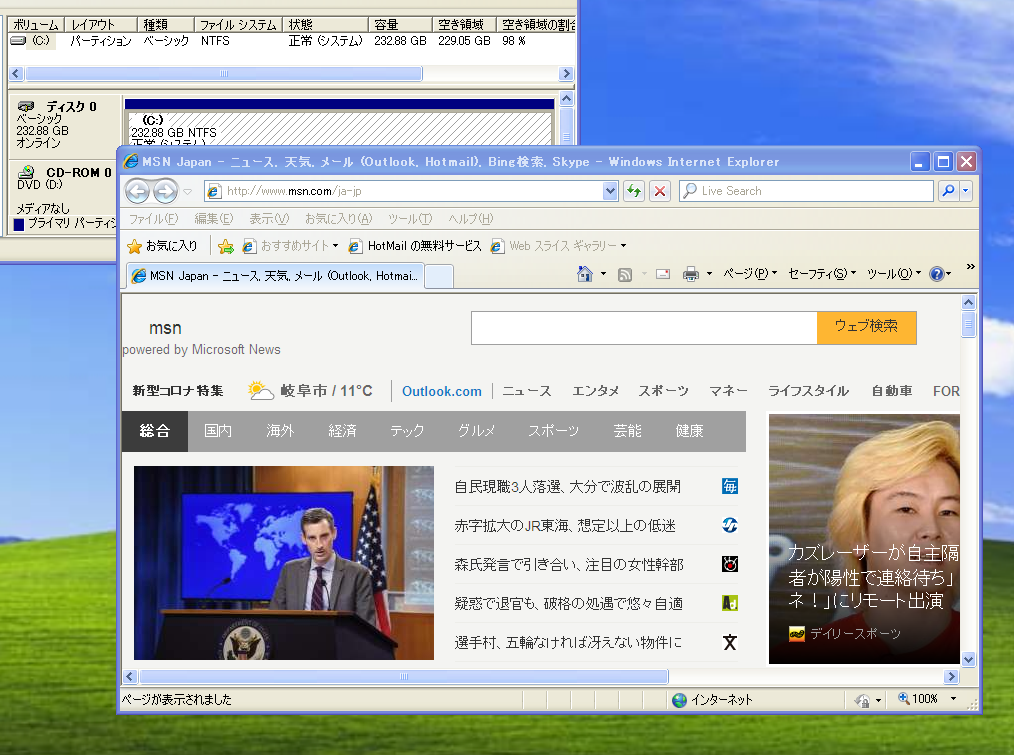This screenshot has height=755, width=1014.
Task: Click the Read Mail envelope icon
Action: point(663,274)
